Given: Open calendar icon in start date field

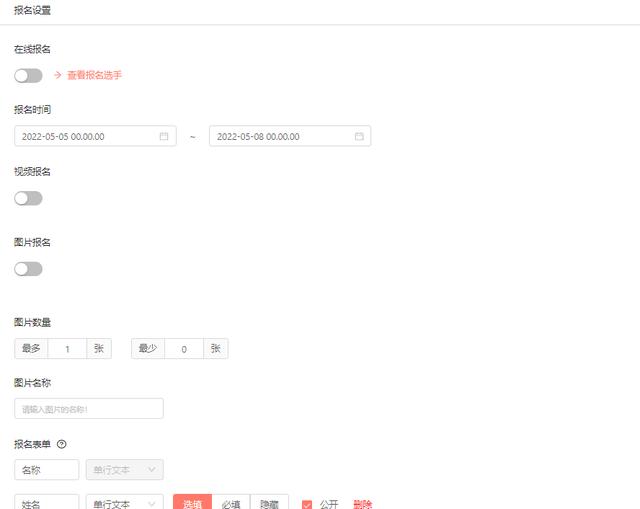Looking at the screenshot, I should click(x=164, y=136).
